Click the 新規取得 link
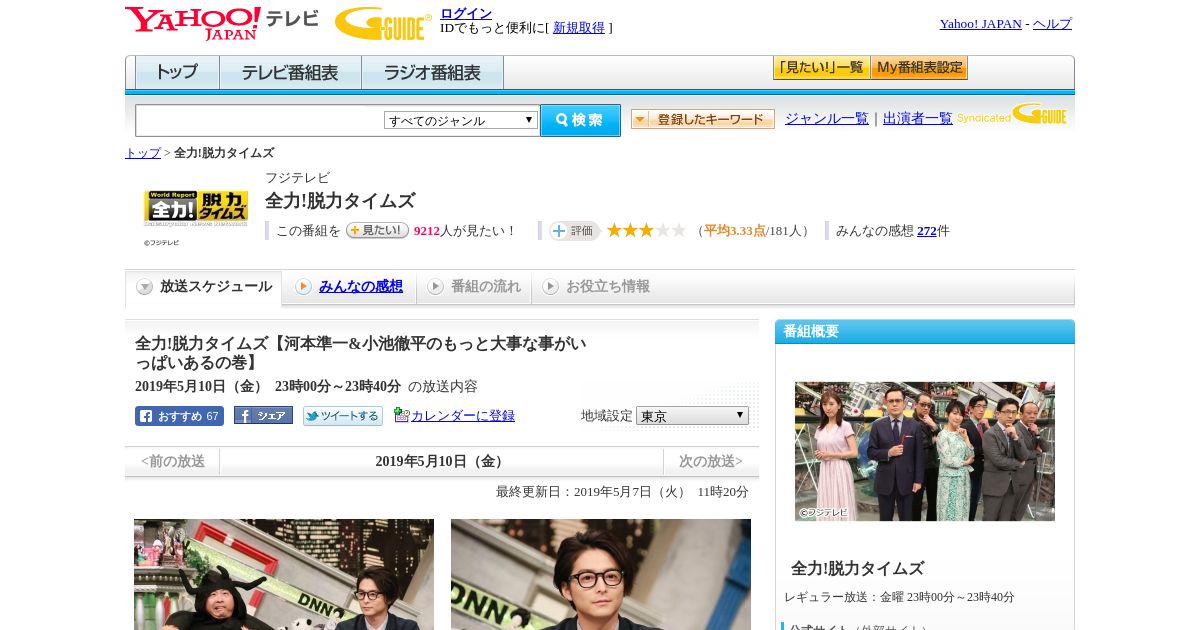Screen dimensions: 1200x630 tap(579, 28)
